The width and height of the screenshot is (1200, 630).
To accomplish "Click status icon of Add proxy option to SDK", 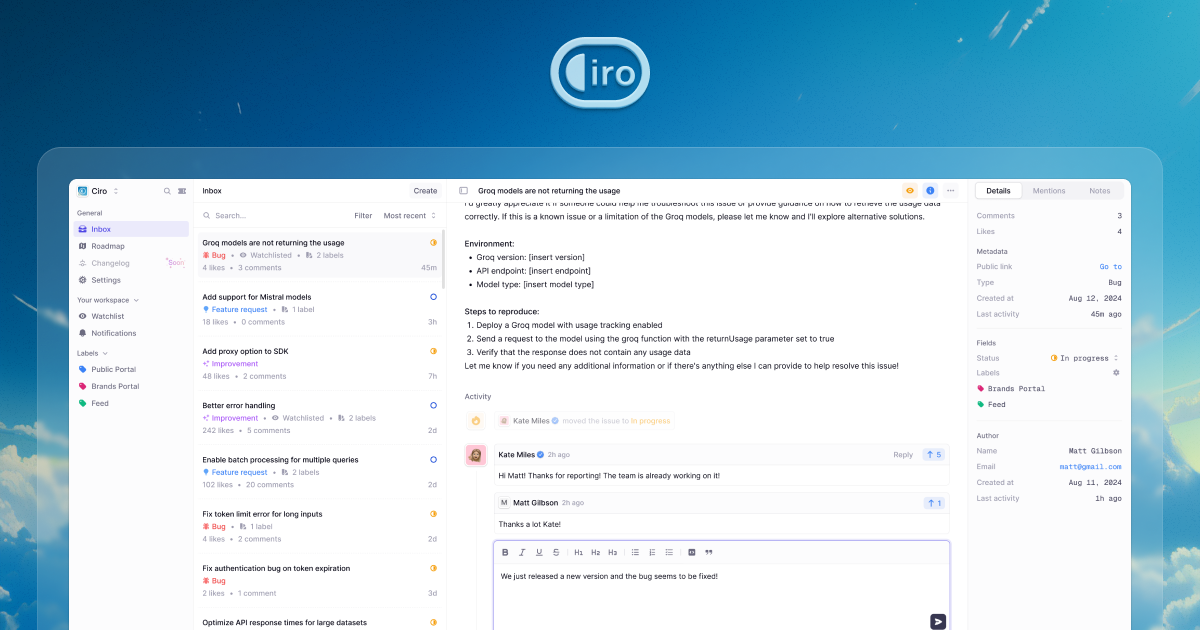I will coord(433,351).
